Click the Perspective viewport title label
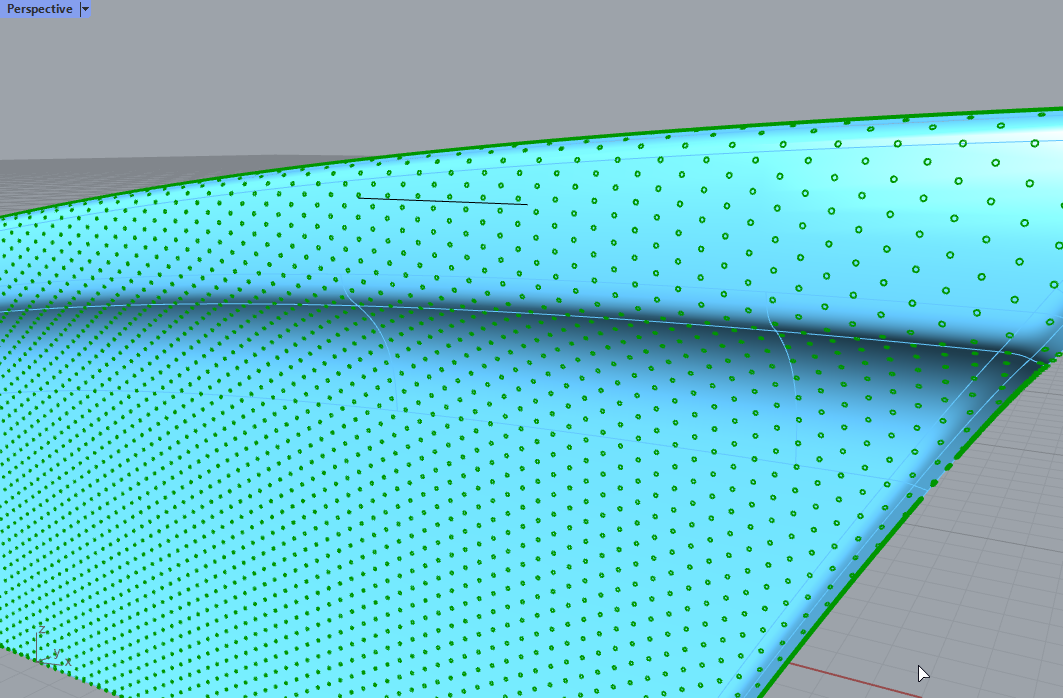The height and width of the screenshot is (698, 1063). click(39, 9)
